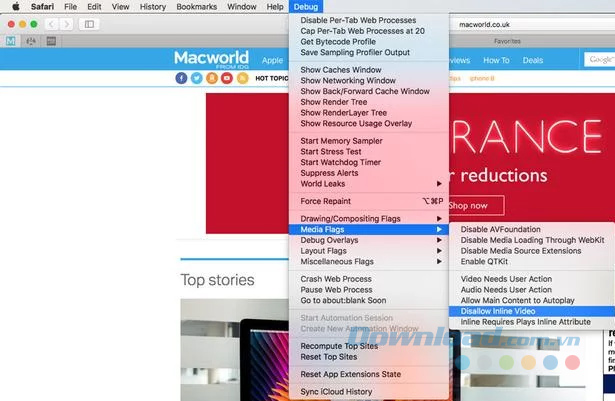Toggle Video Needs User Action flag

coord(505,279)
